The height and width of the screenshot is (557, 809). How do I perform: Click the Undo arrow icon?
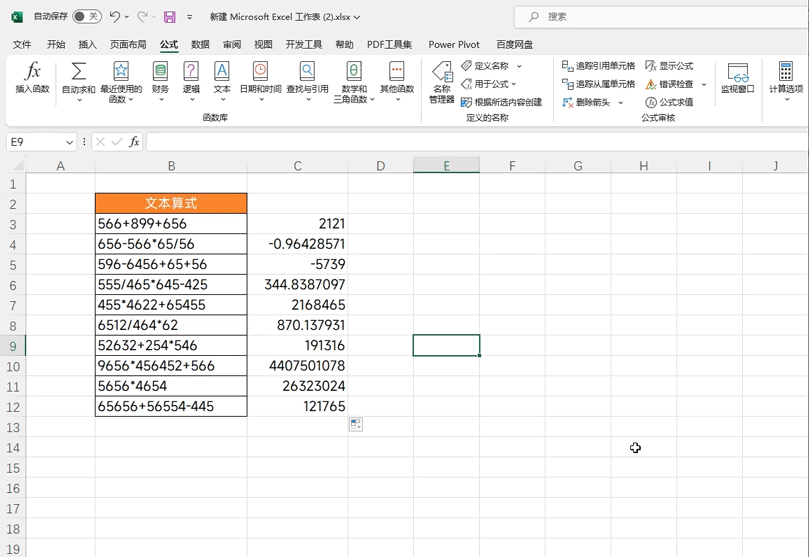click(x=115, y=17)
